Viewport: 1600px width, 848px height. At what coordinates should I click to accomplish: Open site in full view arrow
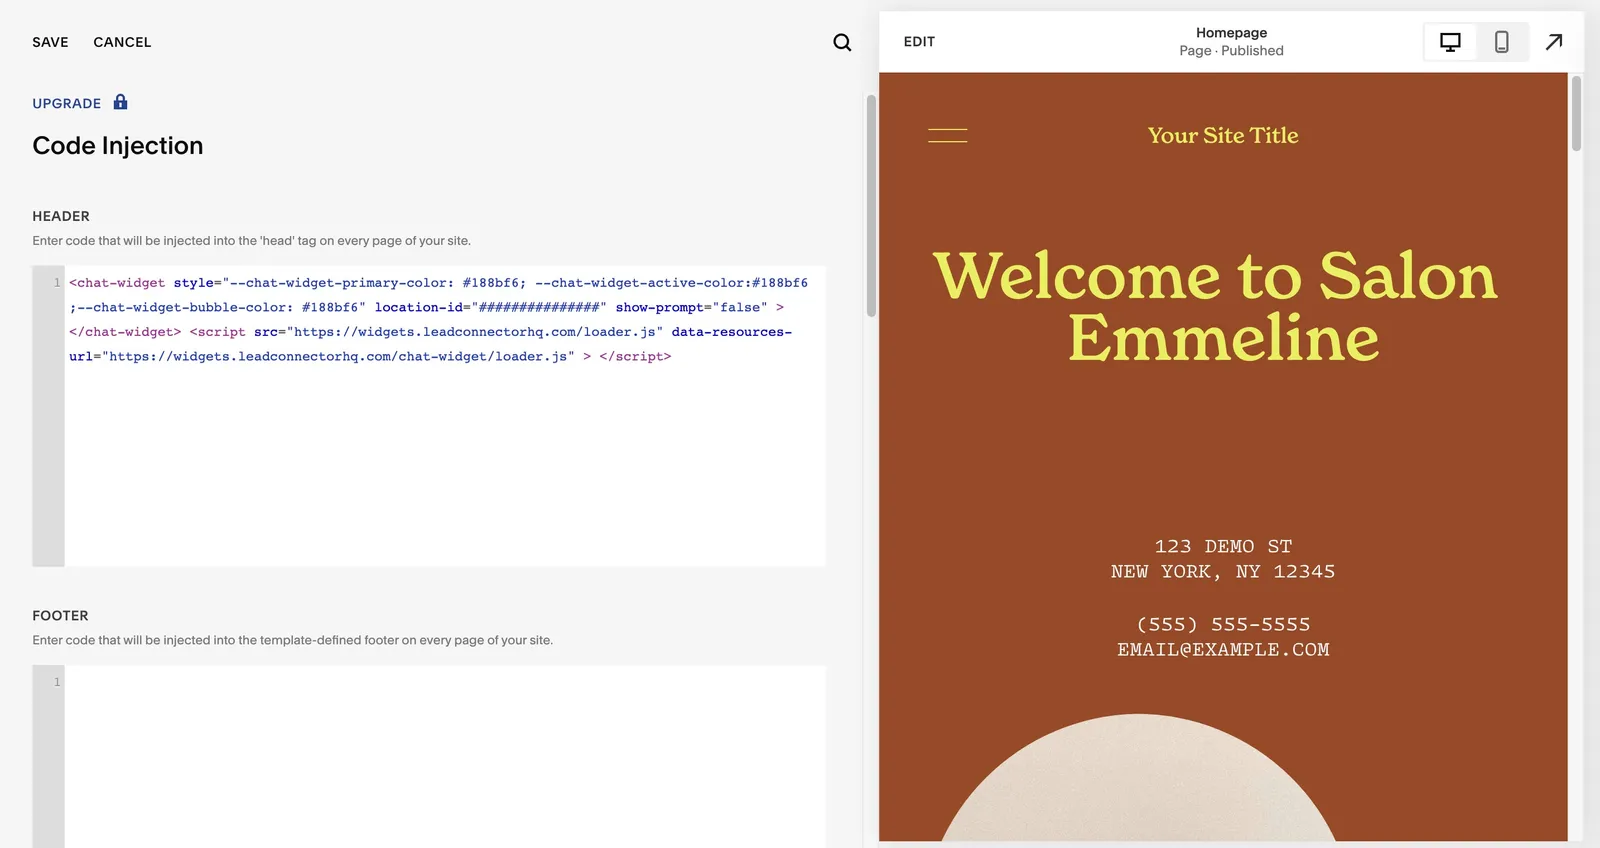click(x=1554, y=42)
